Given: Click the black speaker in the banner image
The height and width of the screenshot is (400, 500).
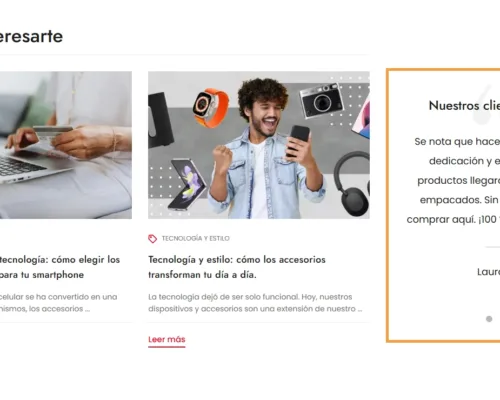Looking at the screenshot, I should click(160, 120).
